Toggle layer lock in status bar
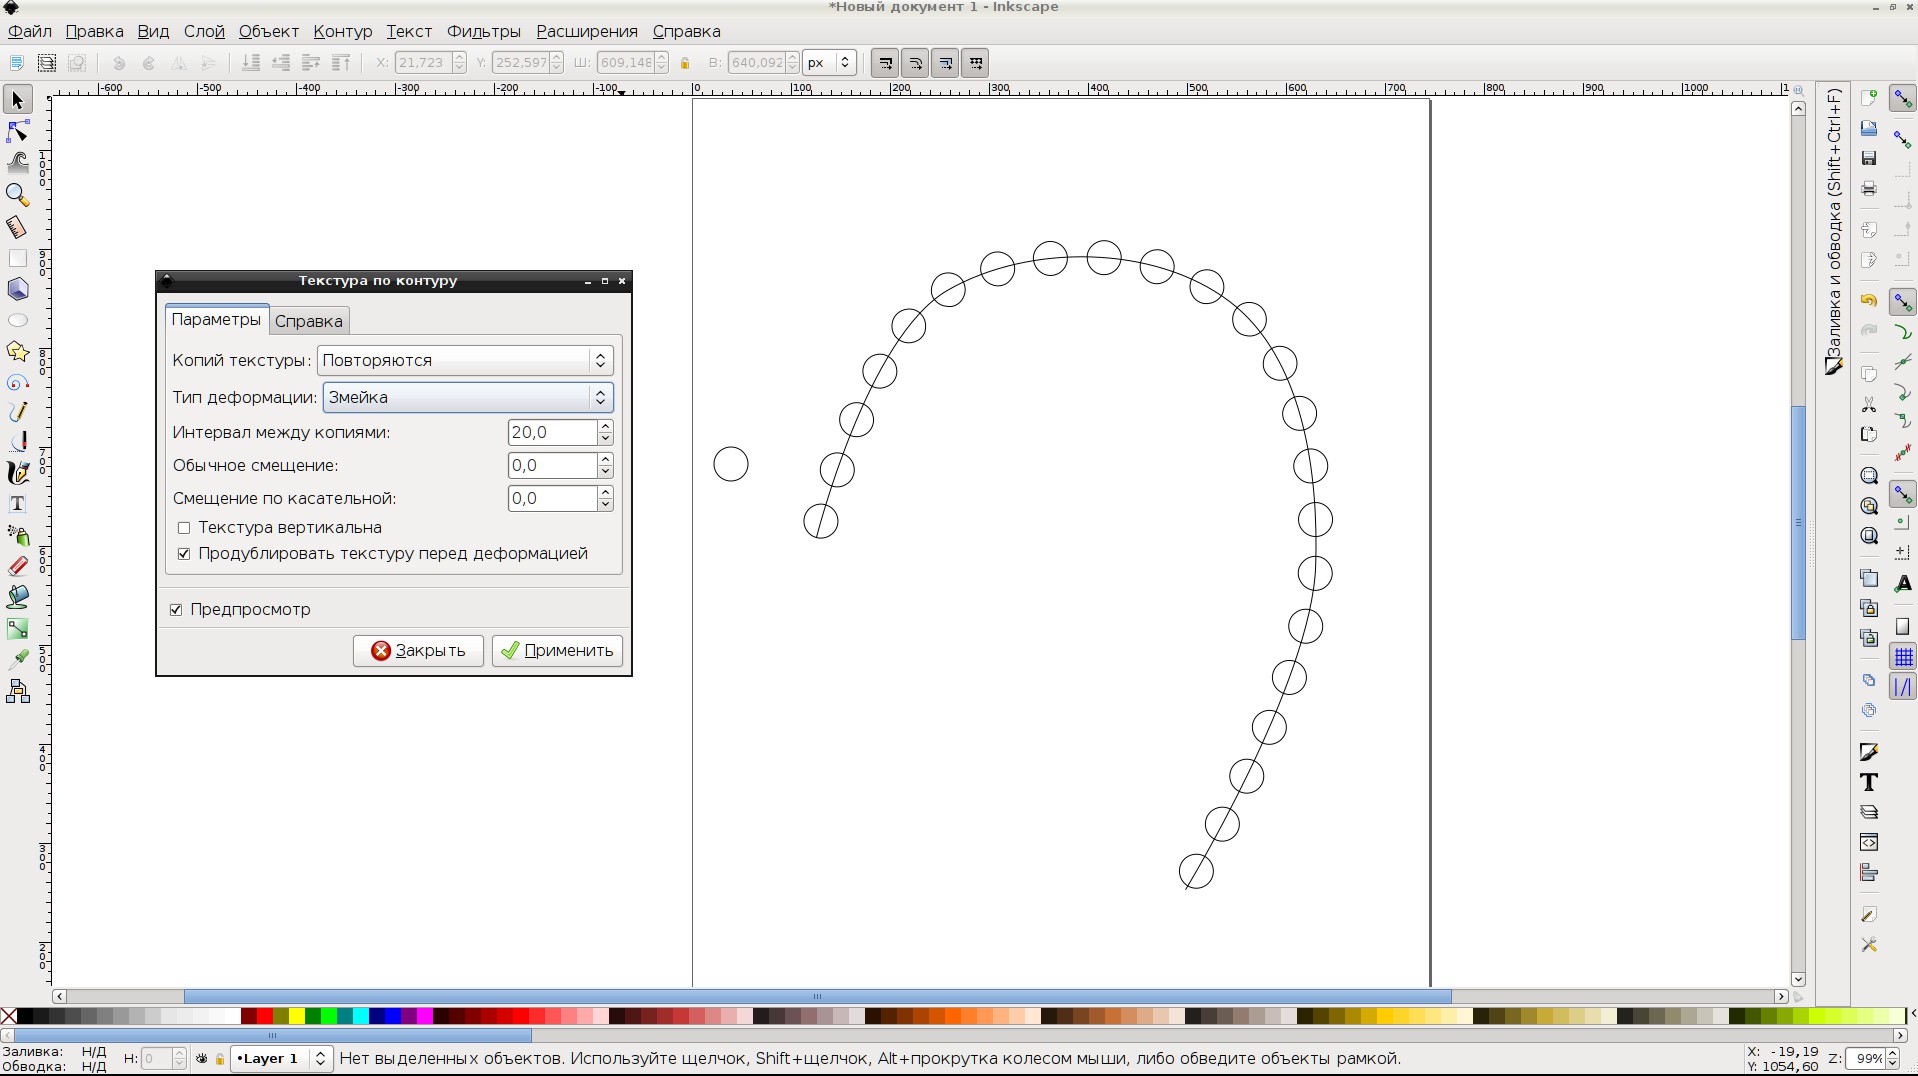Screen dimensions: 1918x1076 [x=220, y=1059]
